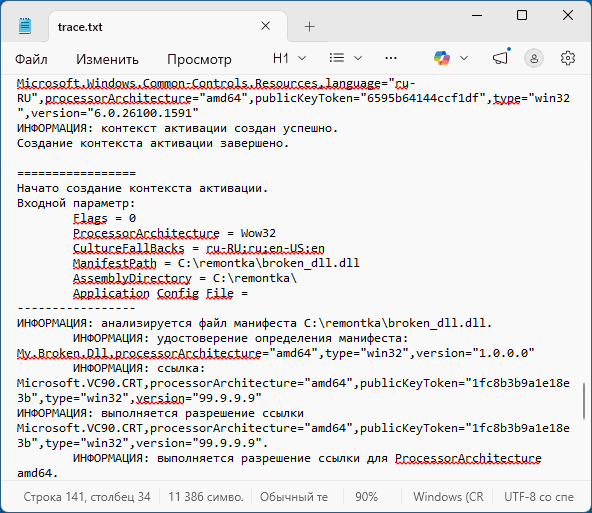Click the megaphone feedback icon
Screen dimensions: 592x513
(x=501, y=58)
